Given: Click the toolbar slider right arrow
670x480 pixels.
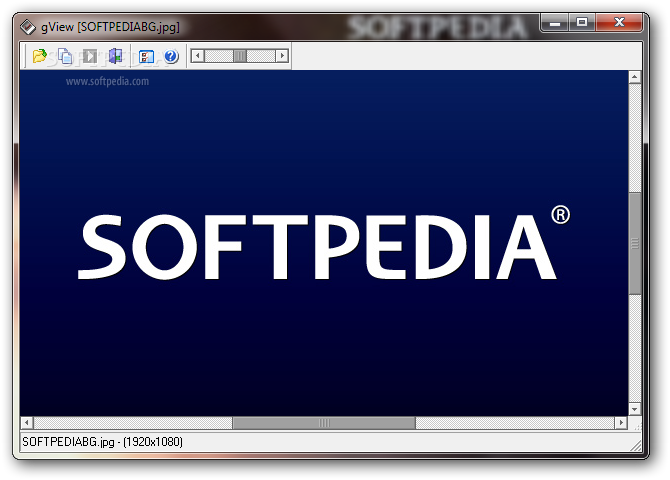Looking at the screenshot, I should [282, 56].
